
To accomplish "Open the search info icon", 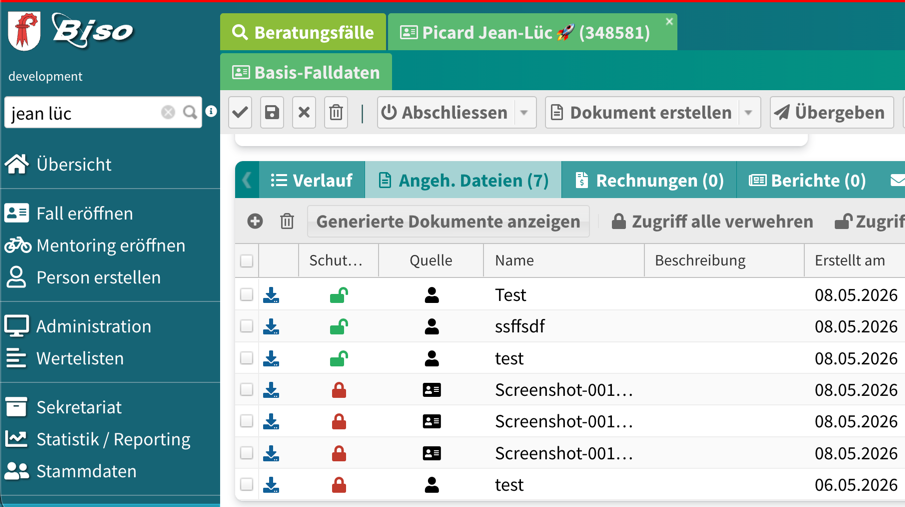I will tap(211, 111).
